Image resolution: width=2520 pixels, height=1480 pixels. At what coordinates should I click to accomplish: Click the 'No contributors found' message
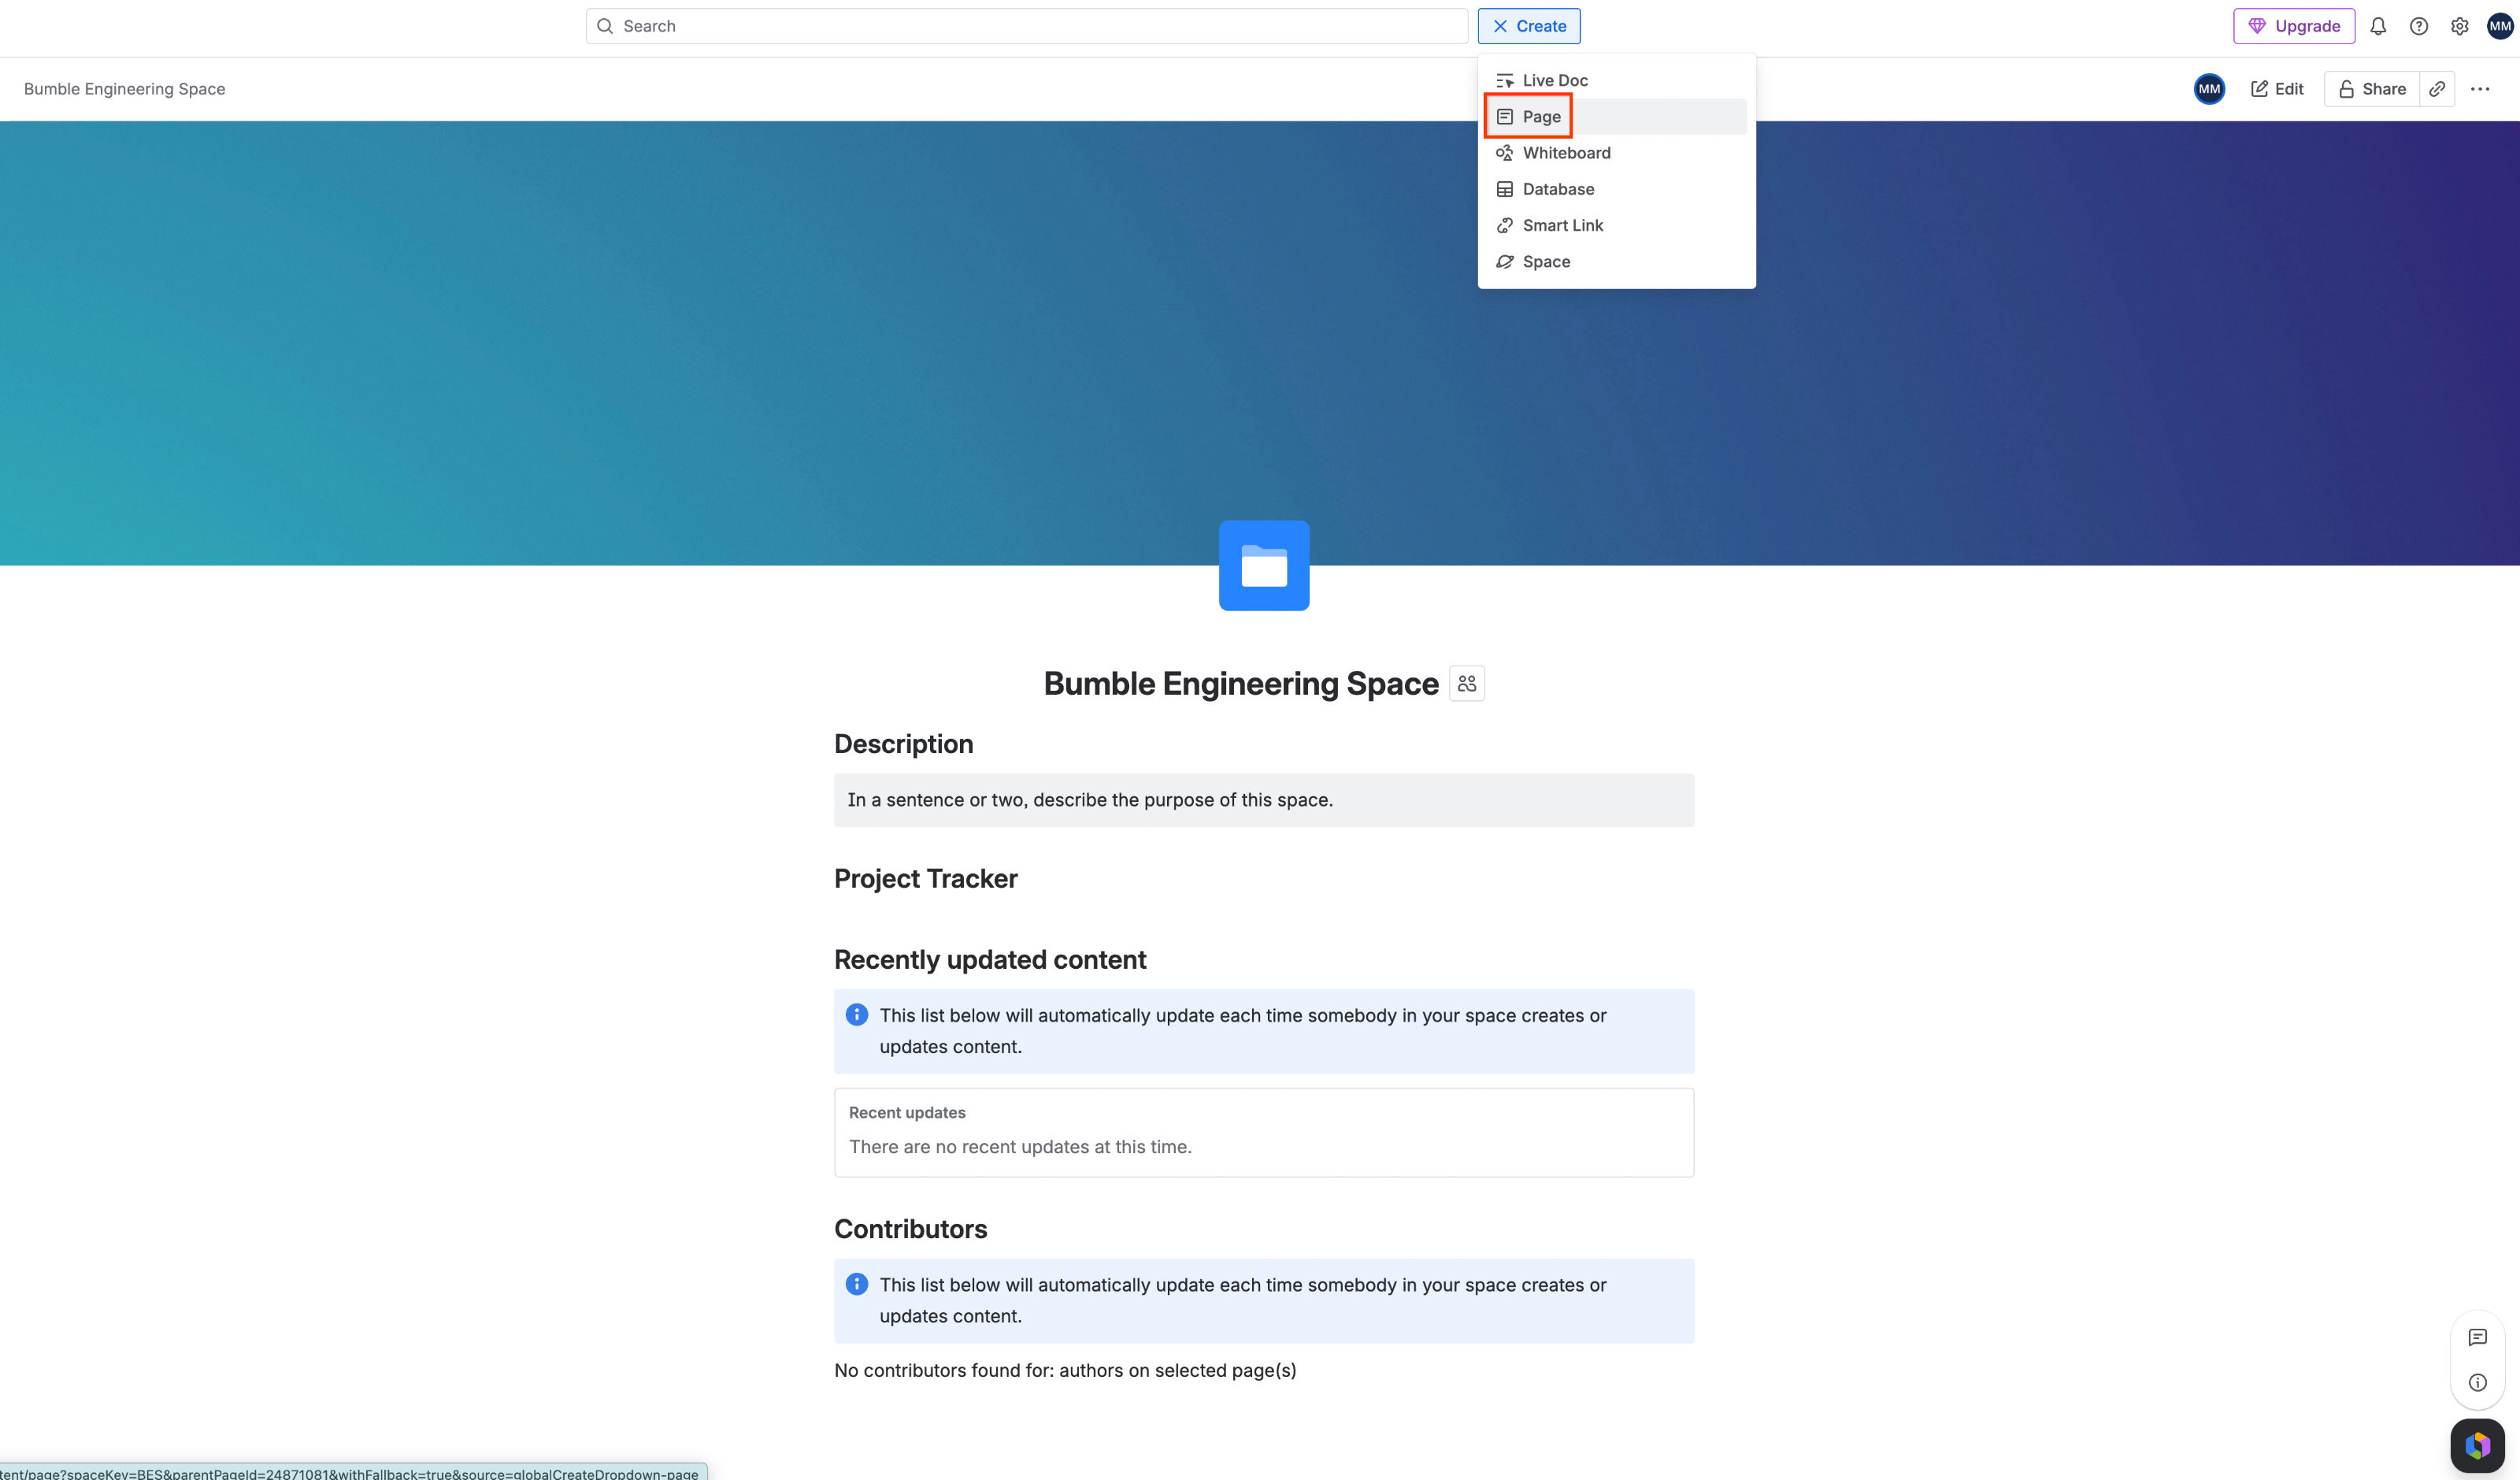point(1065,1370)
